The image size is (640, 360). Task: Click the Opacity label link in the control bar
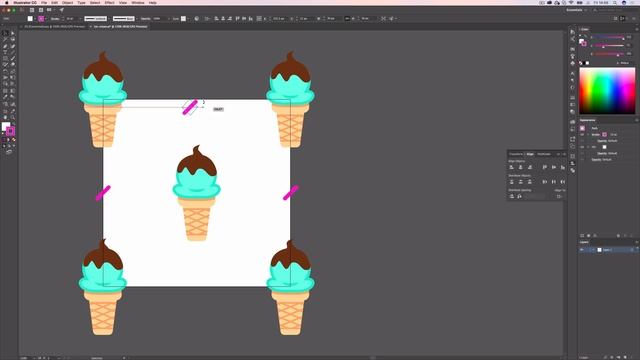(x=146, y=19)
